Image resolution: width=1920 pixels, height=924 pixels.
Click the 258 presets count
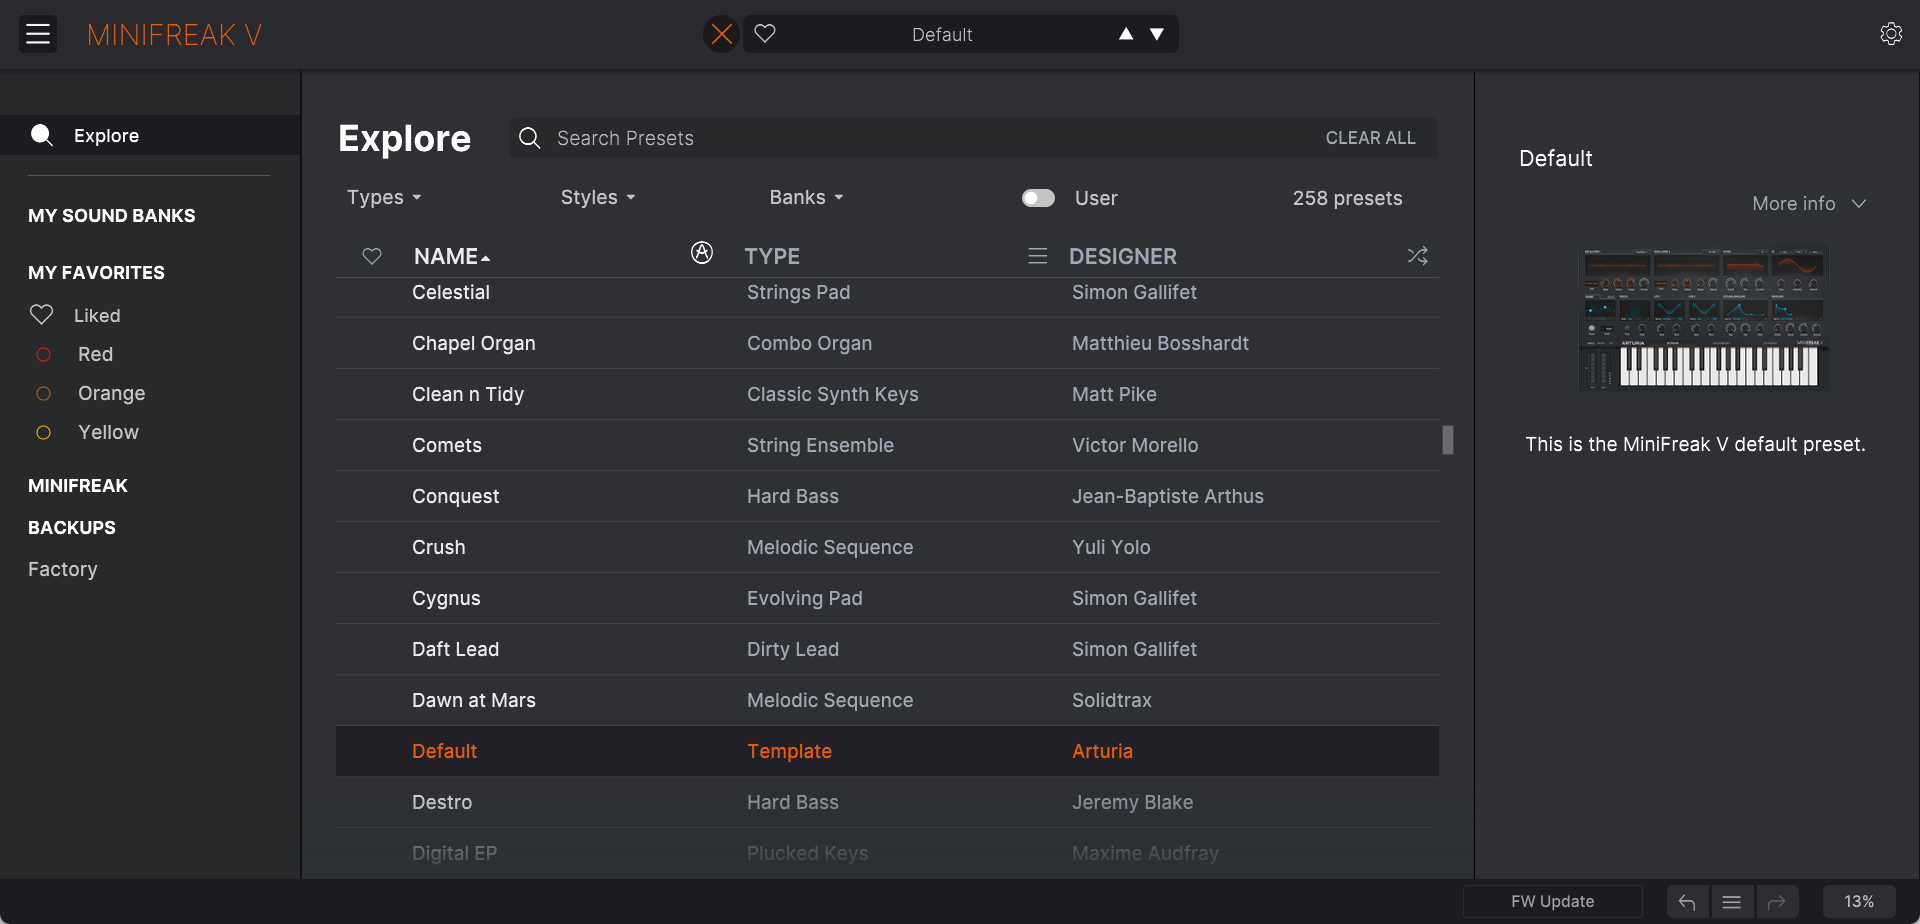[x=1347, y=198]
